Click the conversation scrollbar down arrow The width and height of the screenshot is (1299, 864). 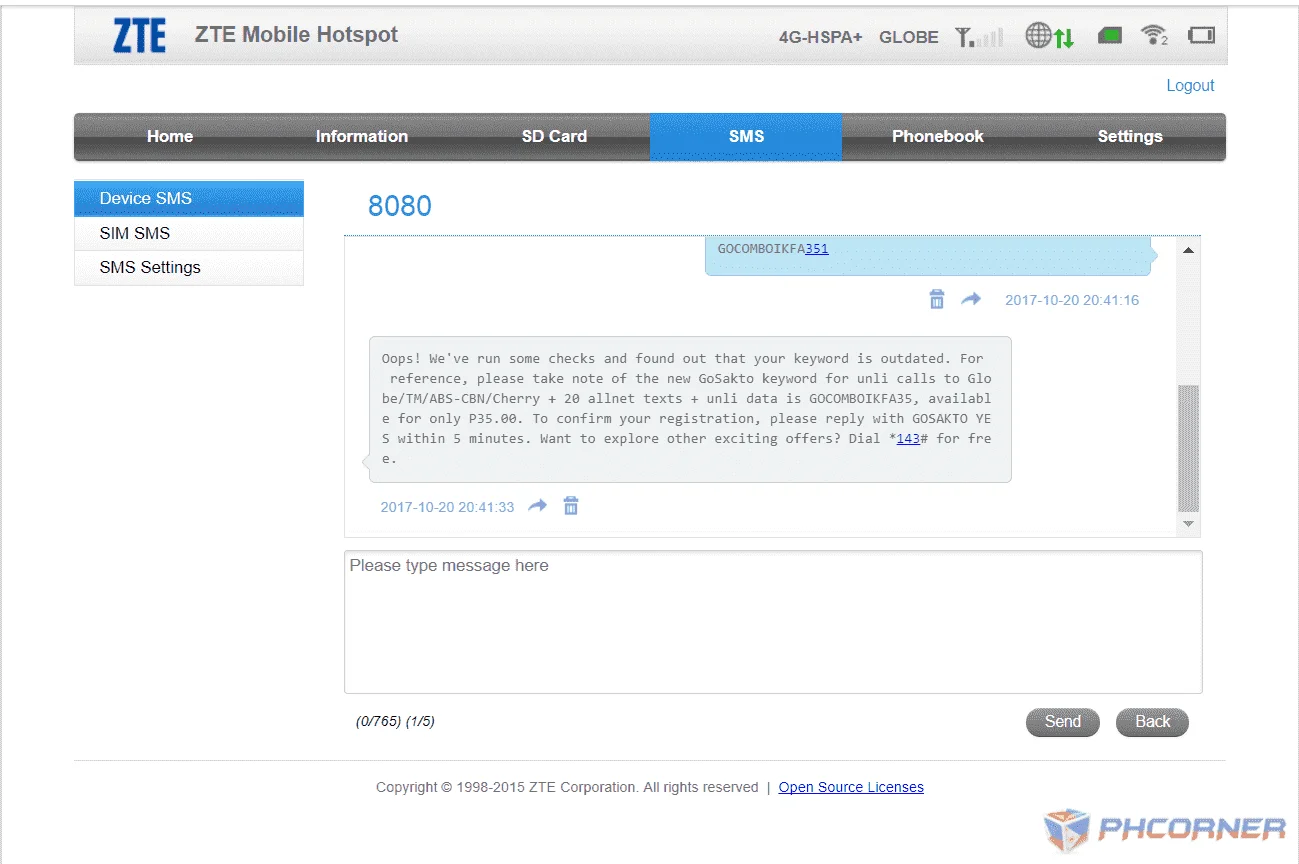[x=1188, y=523]
